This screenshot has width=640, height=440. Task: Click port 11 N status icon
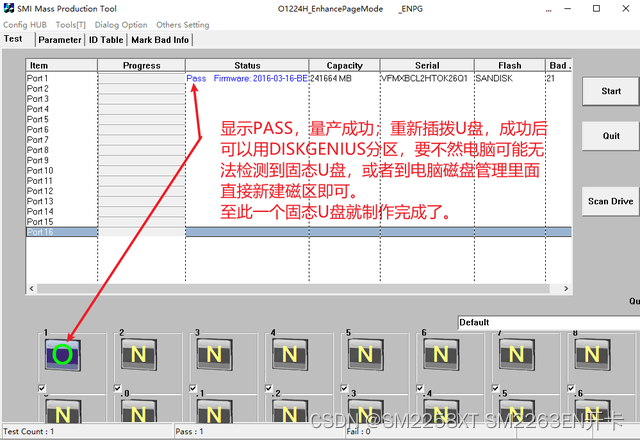tap(214, 411)
